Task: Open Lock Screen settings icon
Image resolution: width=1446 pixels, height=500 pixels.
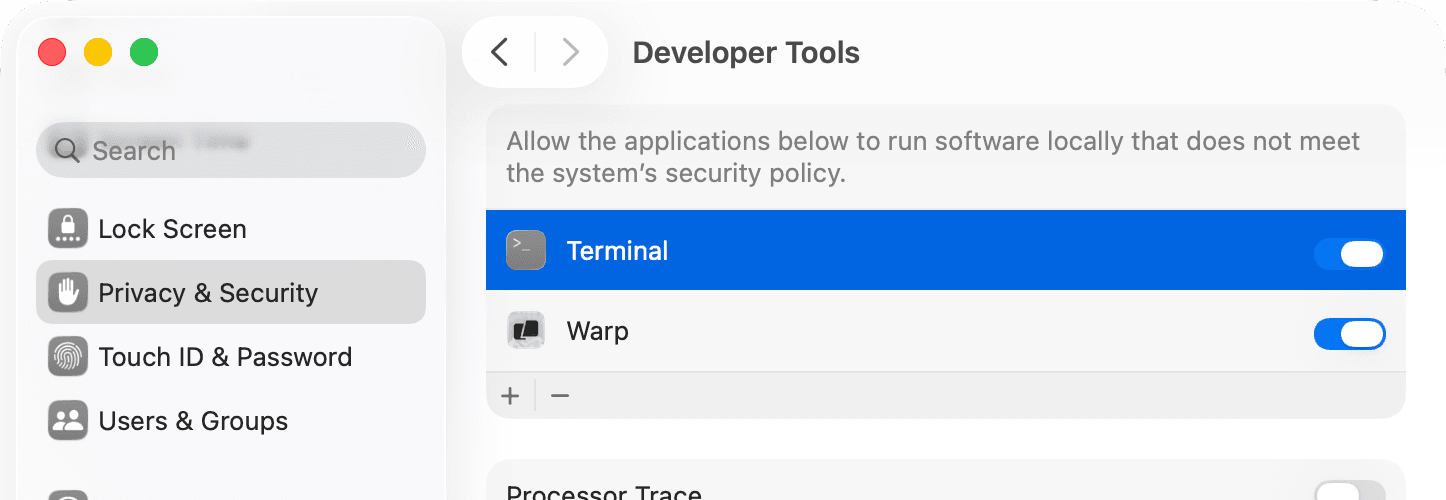Action: pyautogui.click(x=68, y=229)
